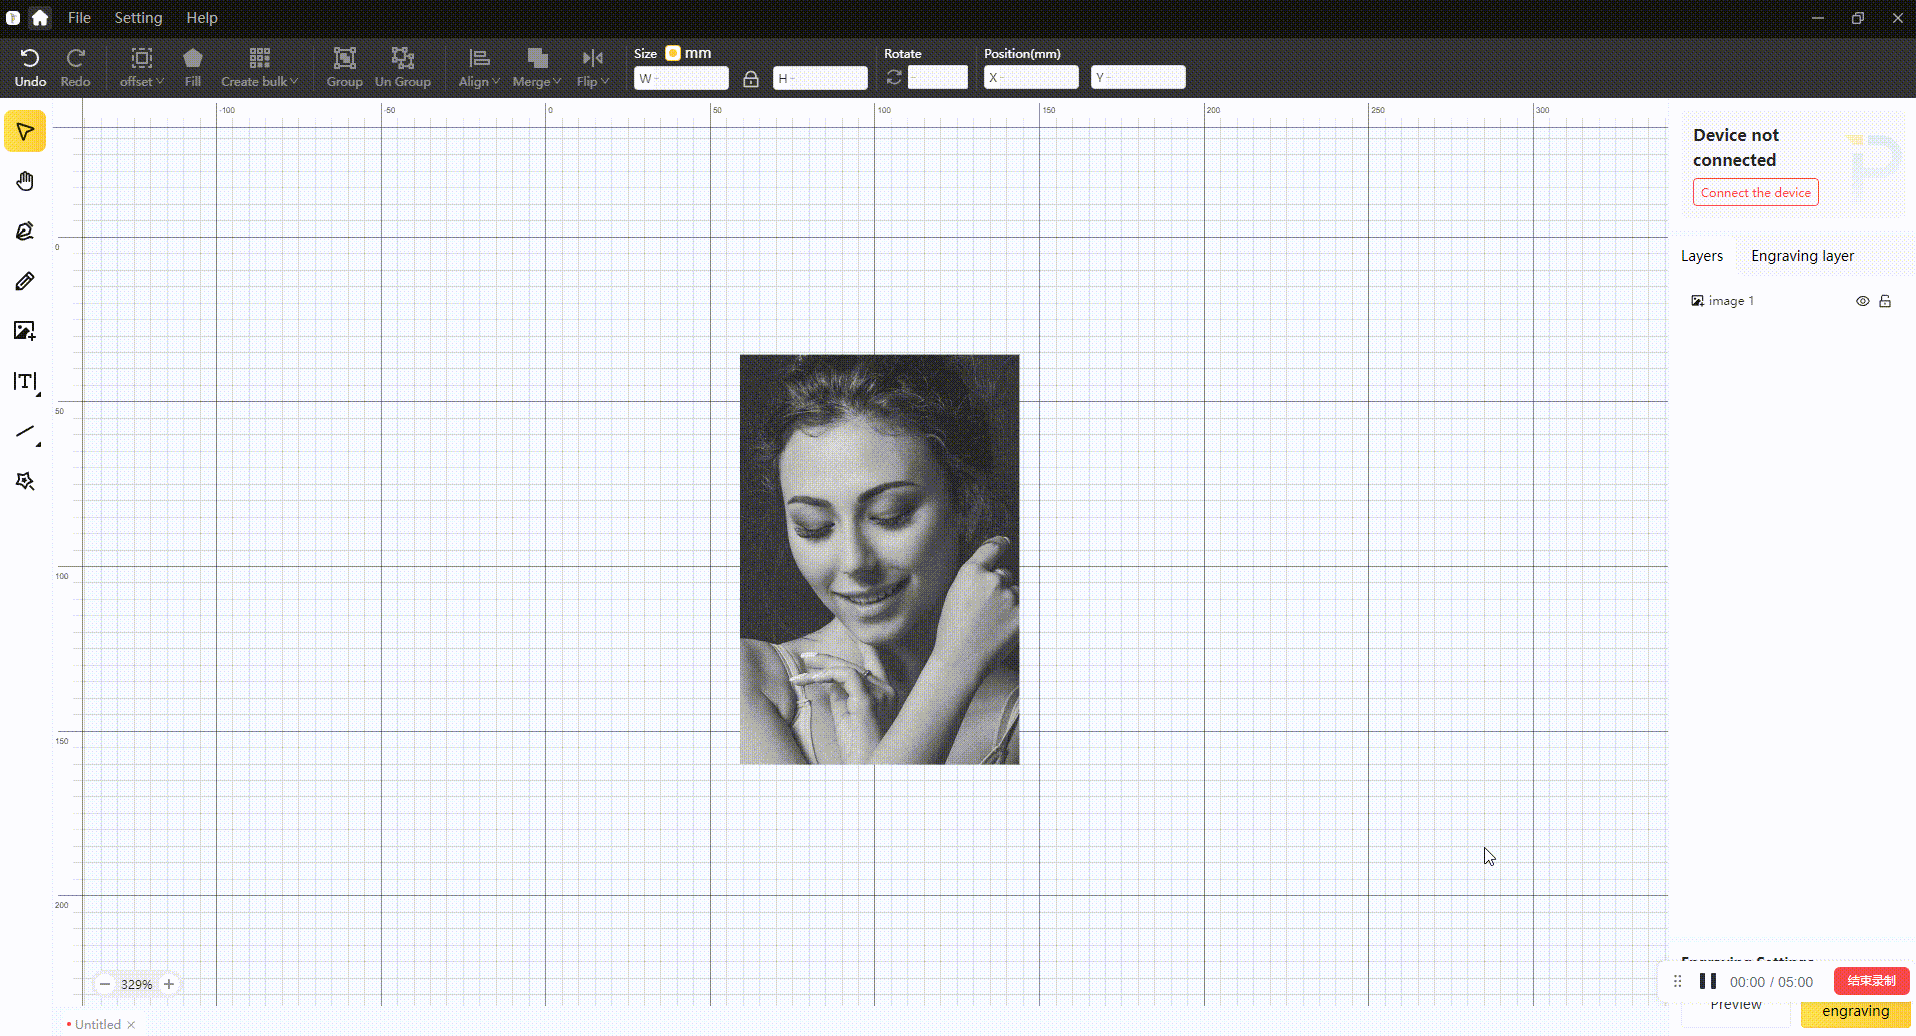Apply Fill to selection
Screen dimensions: 1916x1036
(193, 68)
